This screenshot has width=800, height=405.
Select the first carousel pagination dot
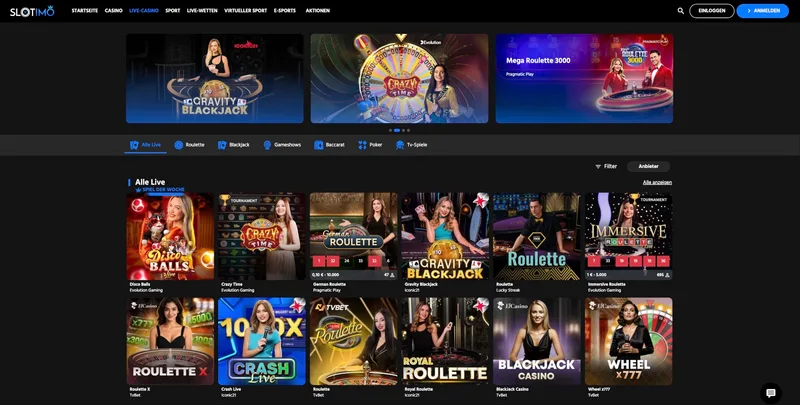[x=390, y=131]
